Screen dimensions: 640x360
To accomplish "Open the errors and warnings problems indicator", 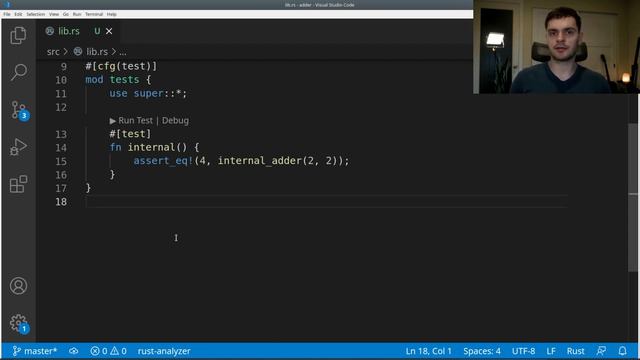I will point(109,351).
